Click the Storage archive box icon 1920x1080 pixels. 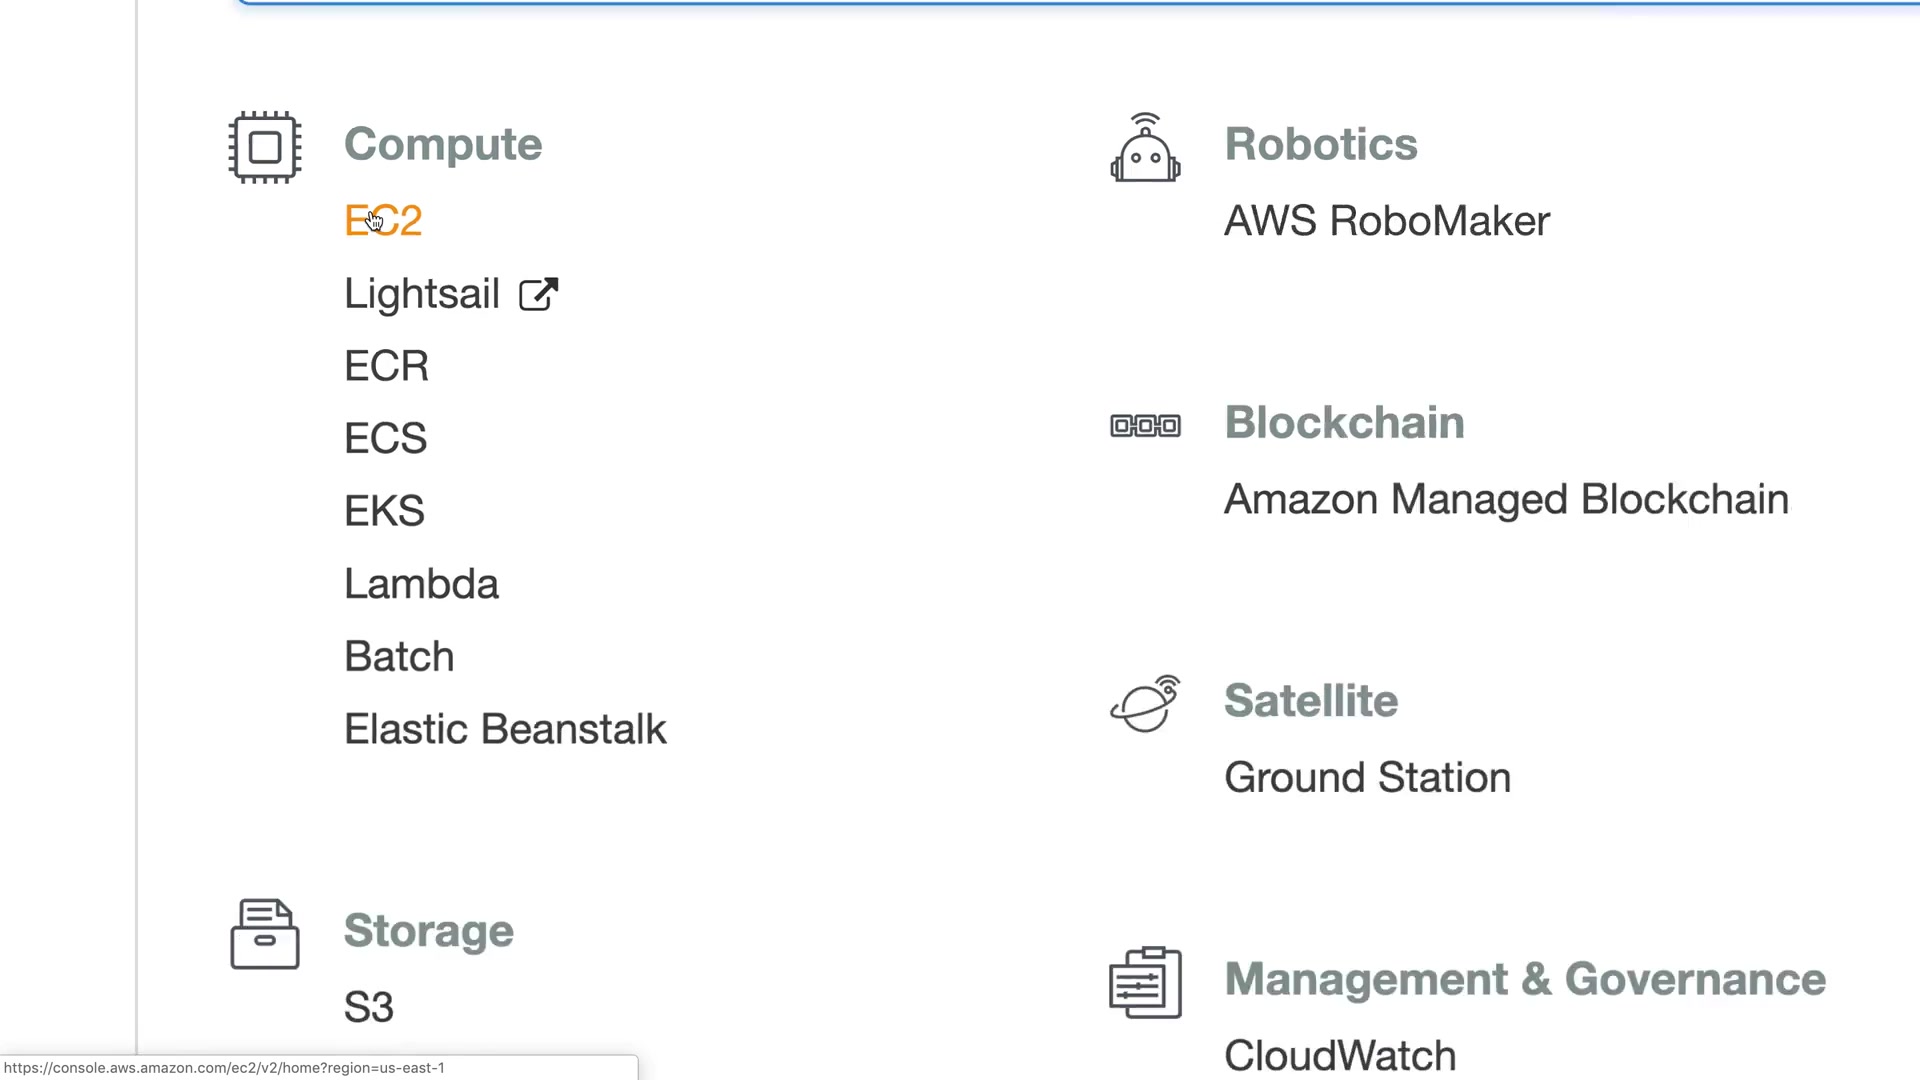click(265, 934)
